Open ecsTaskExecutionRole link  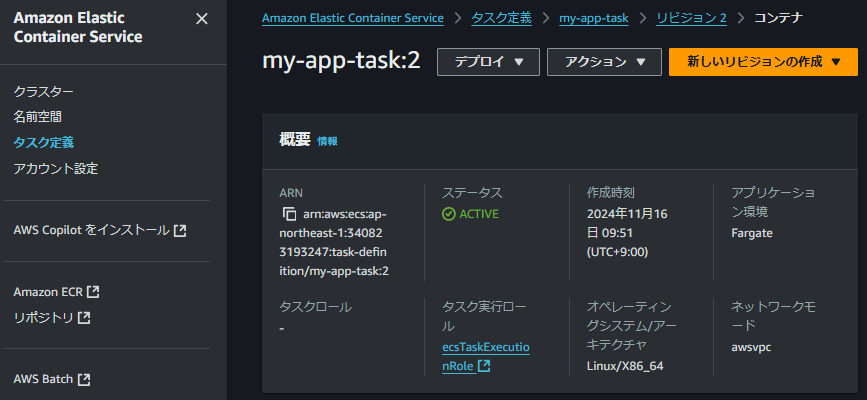[486, 356]
